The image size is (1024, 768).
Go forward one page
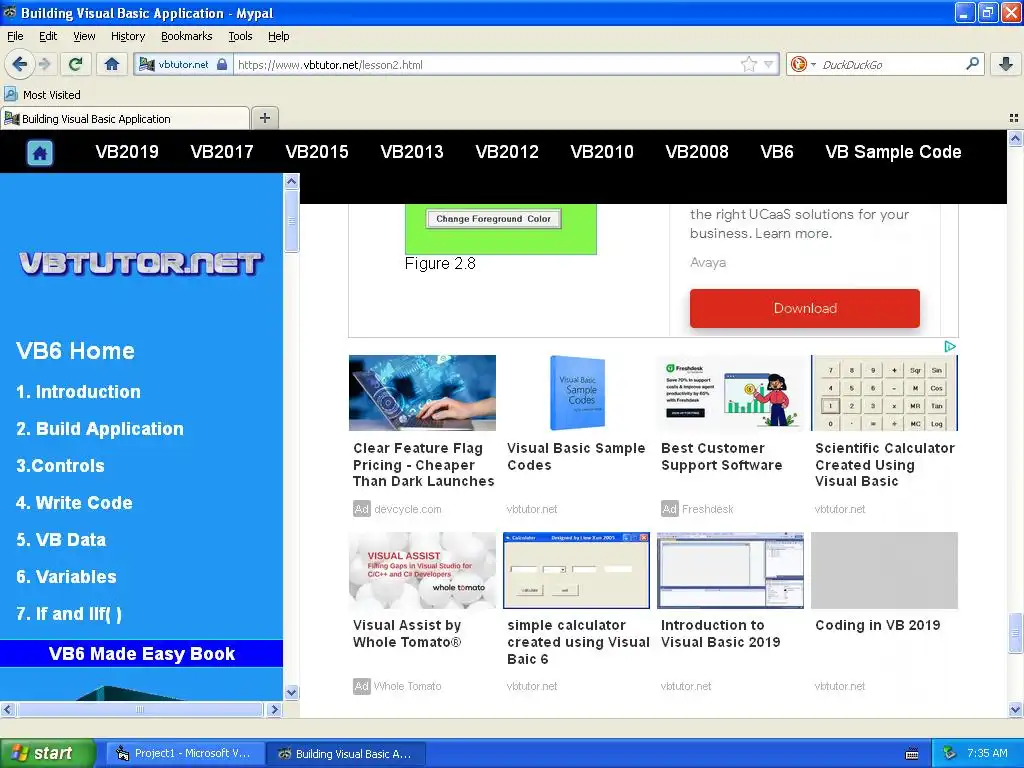click(44, 64)
